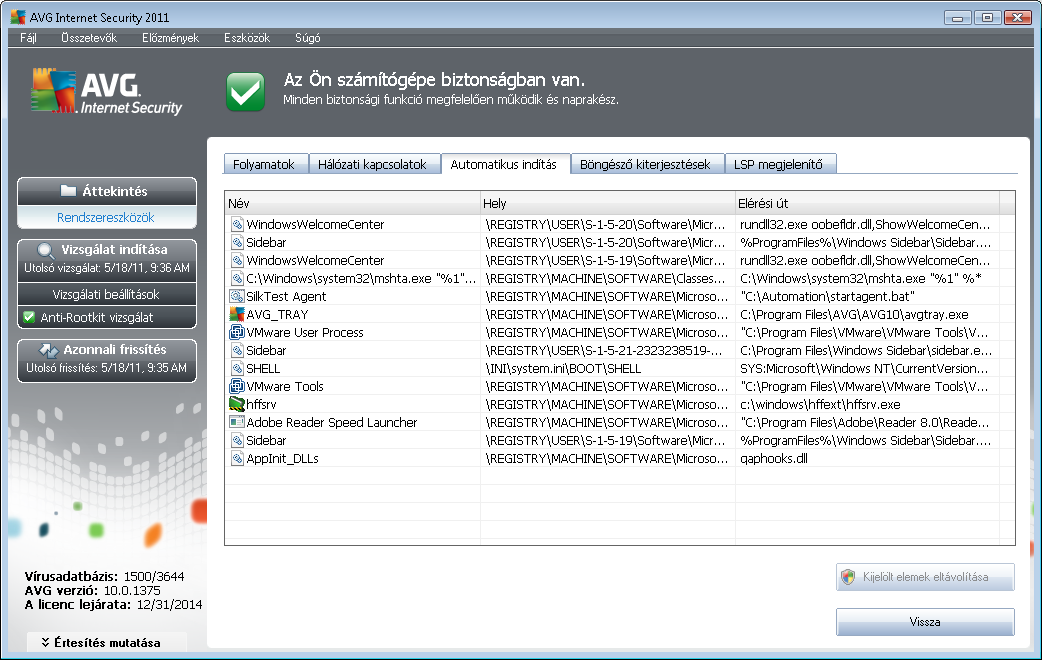Select the hffsrv entry name

coord(261,404)
